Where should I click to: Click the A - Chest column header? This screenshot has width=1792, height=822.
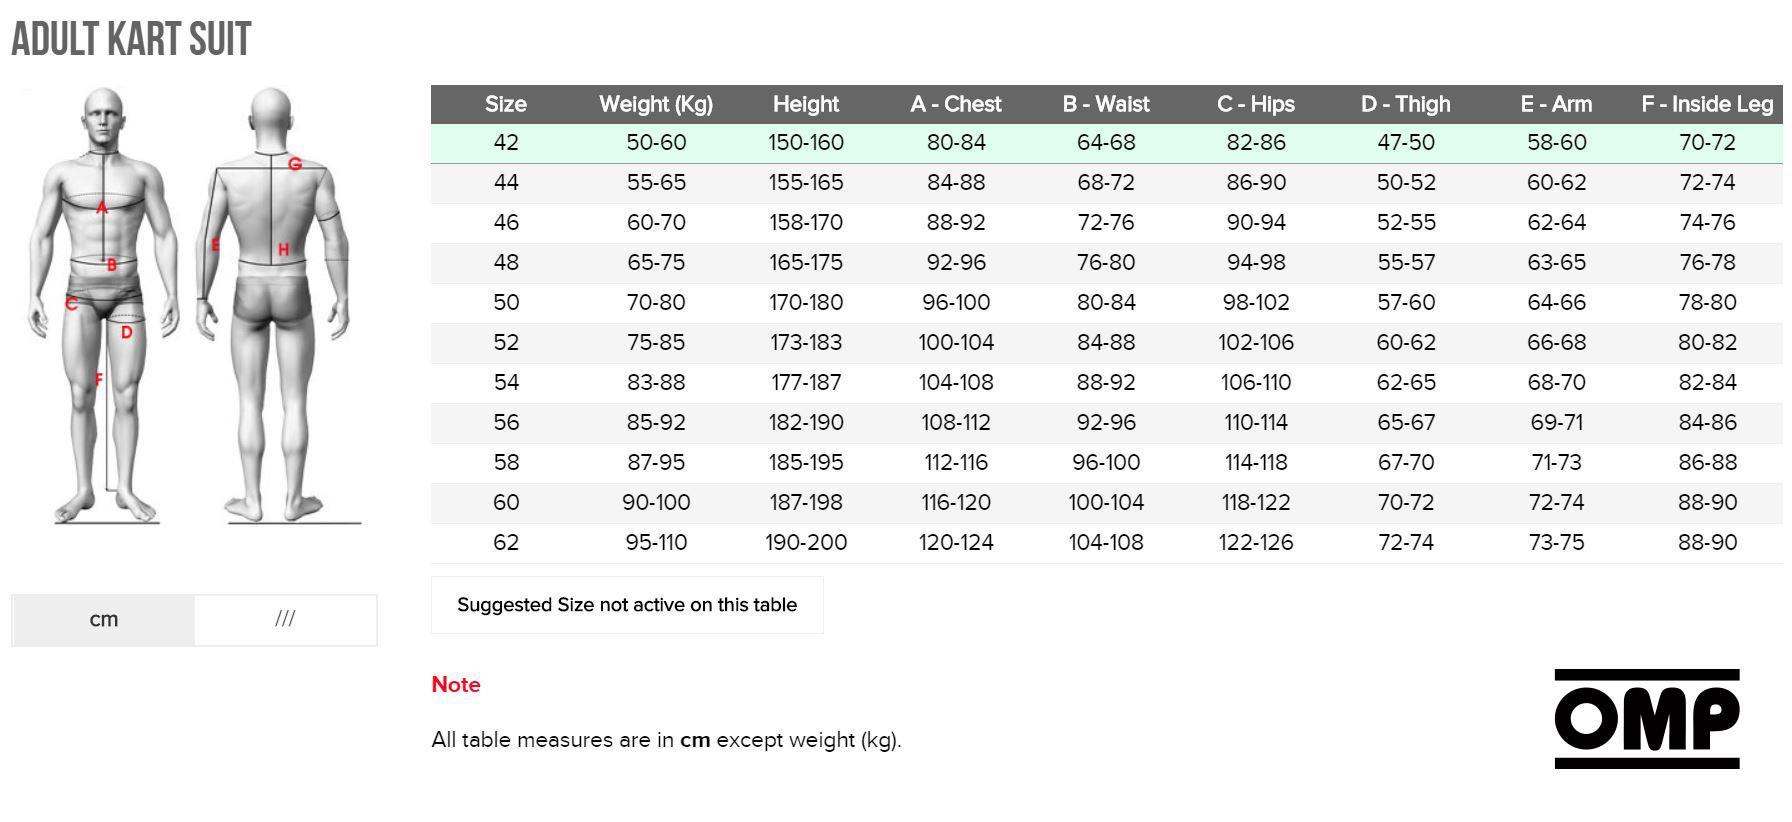click(956, 104)
